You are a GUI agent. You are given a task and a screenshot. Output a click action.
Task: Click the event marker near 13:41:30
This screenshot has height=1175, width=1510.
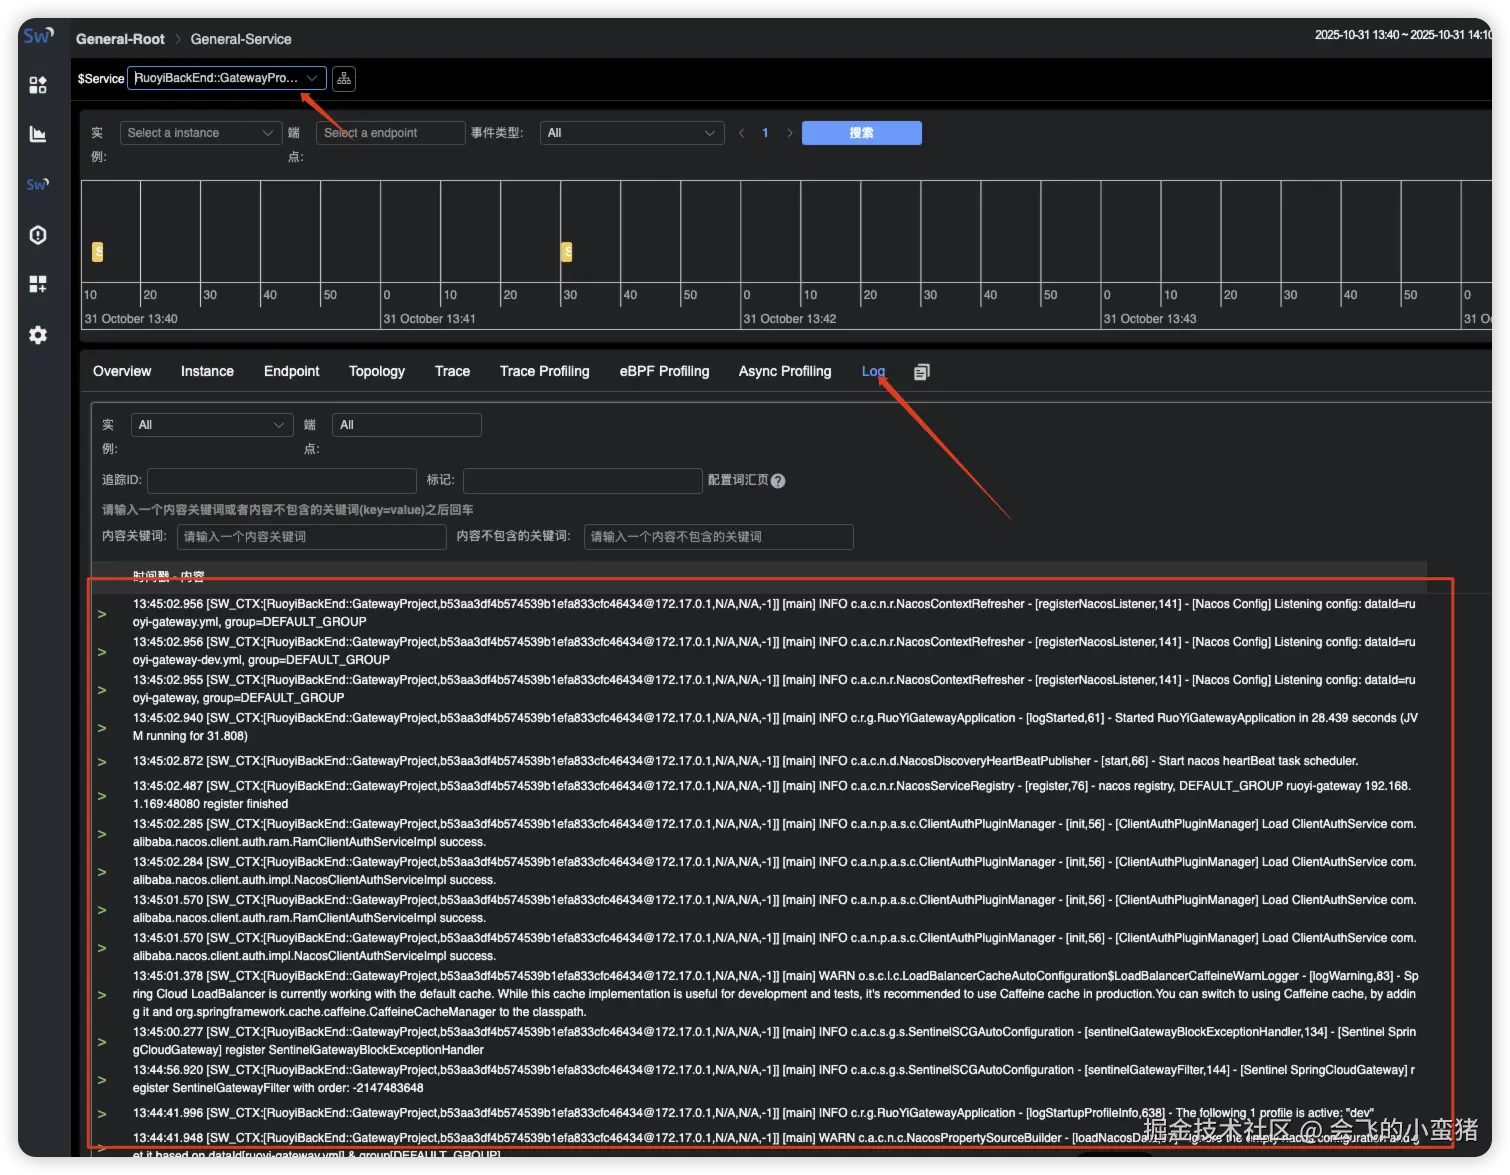(x=567, y=252)
